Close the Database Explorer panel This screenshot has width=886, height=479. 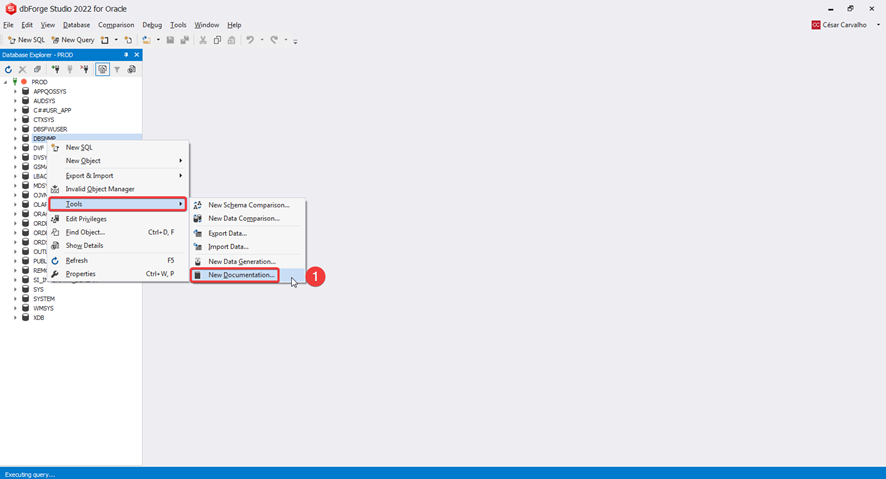pyautogui.click(x=137, y=55)
